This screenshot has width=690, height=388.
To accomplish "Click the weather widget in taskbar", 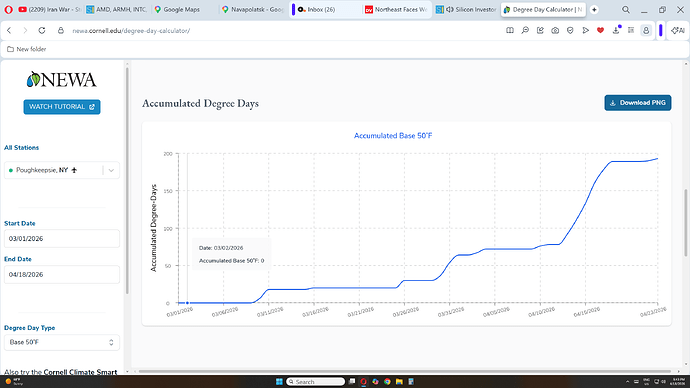I will pos(13,381).
